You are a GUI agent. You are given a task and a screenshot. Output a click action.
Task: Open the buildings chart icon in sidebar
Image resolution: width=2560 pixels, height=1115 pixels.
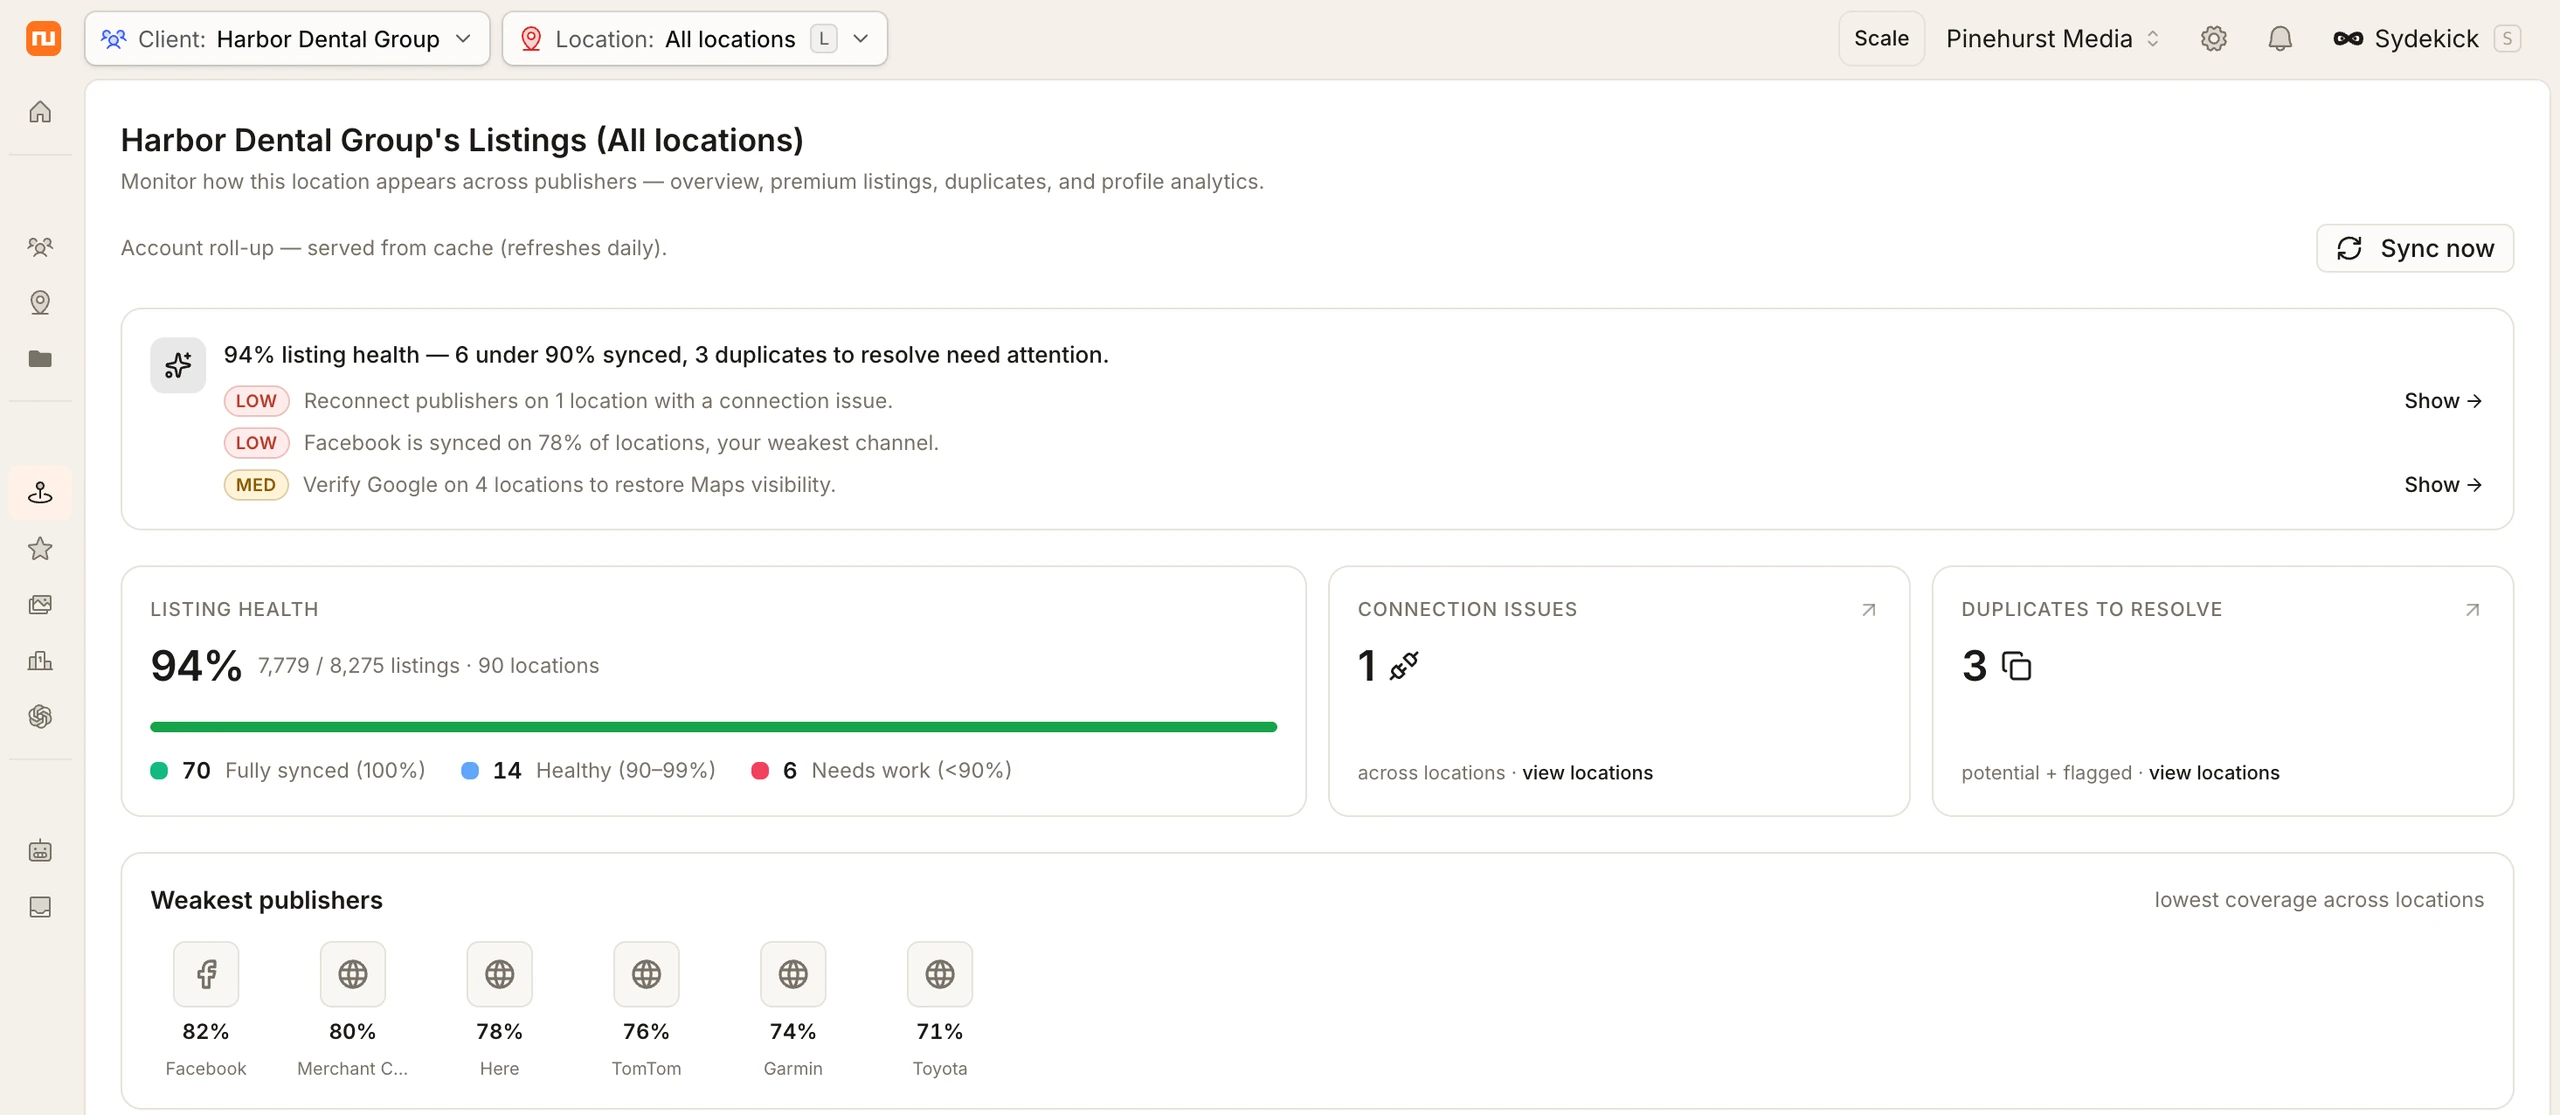point(40,660)
